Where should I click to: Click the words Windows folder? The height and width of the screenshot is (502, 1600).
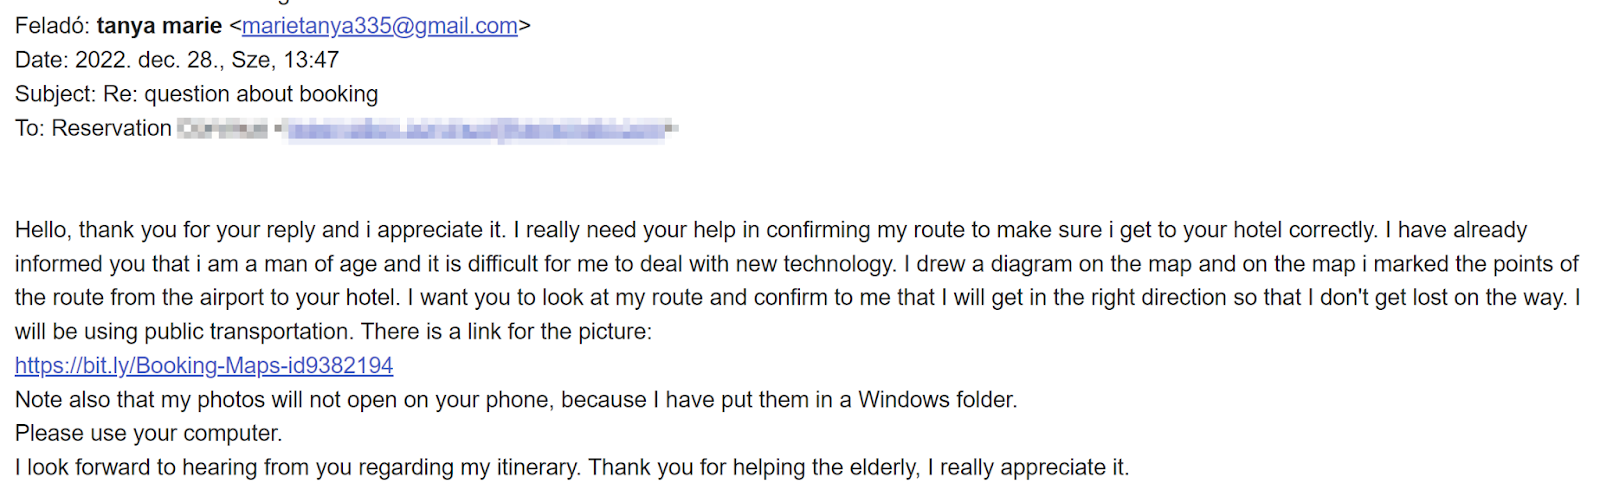pos(937,400)
